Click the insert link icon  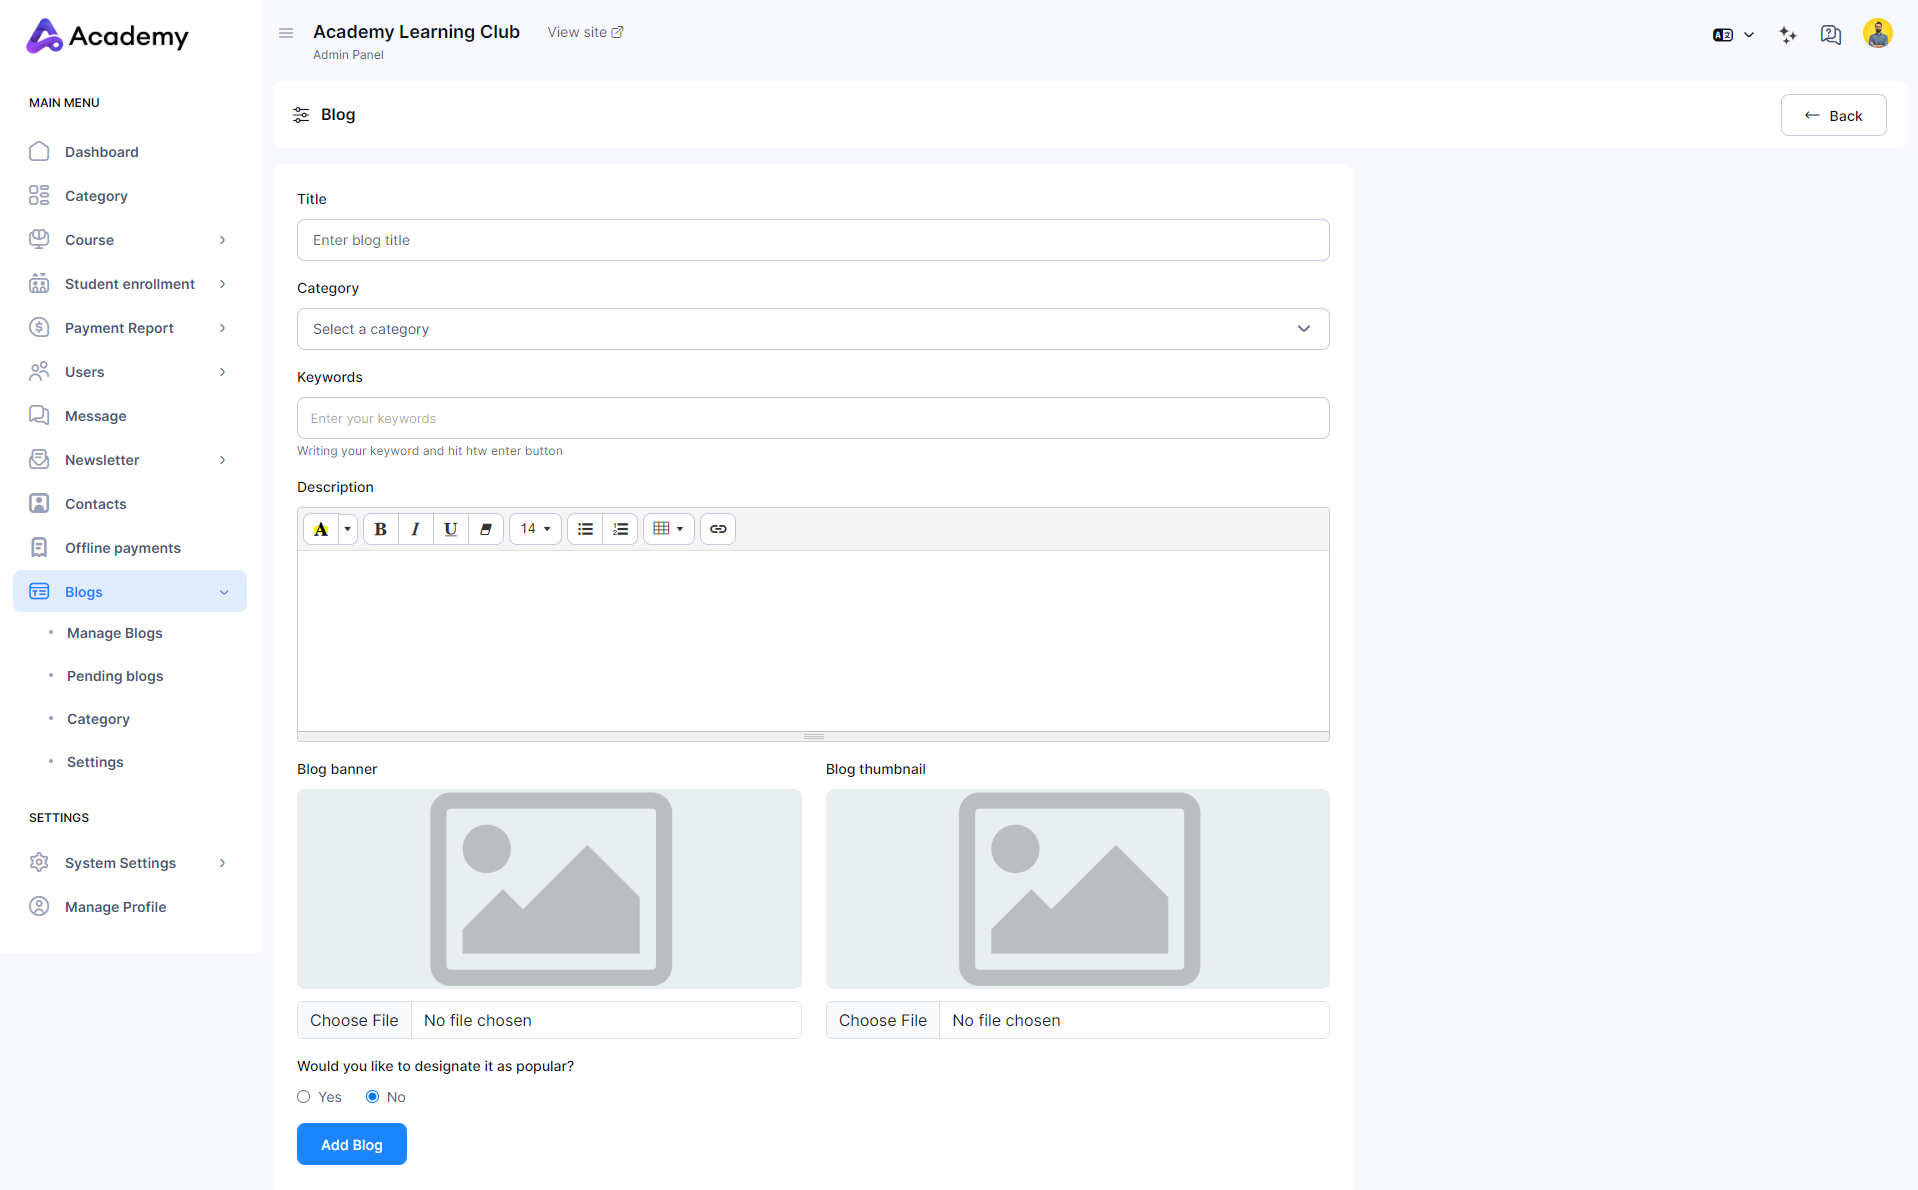click(718, 529)
